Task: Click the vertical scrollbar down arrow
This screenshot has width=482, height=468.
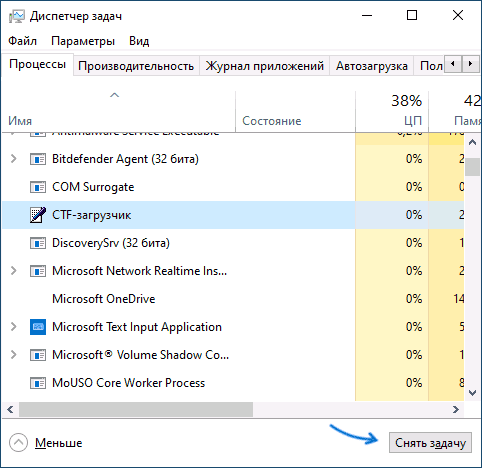Action: pos(472,393)
